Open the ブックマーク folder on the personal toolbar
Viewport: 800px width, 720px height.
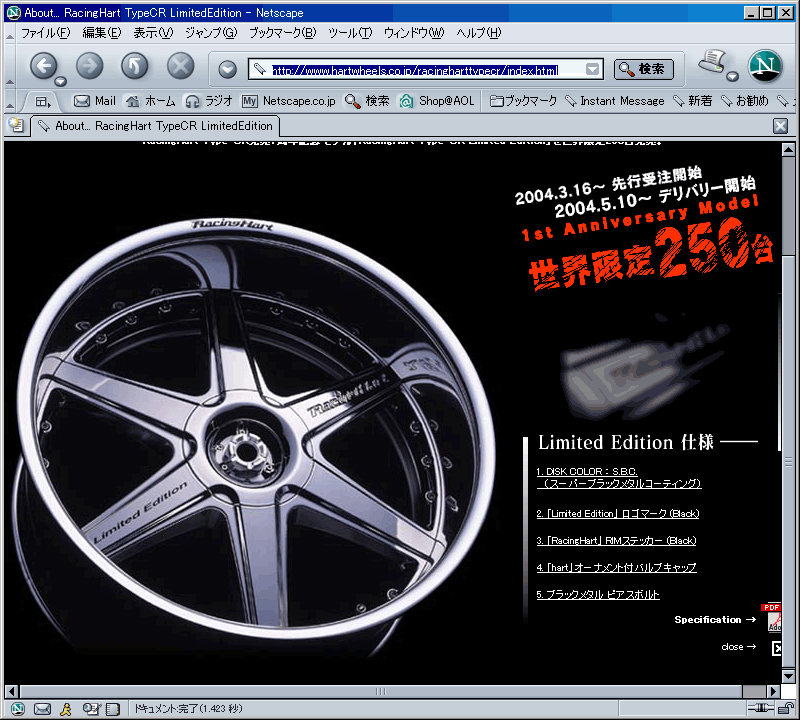pos(523,101)
